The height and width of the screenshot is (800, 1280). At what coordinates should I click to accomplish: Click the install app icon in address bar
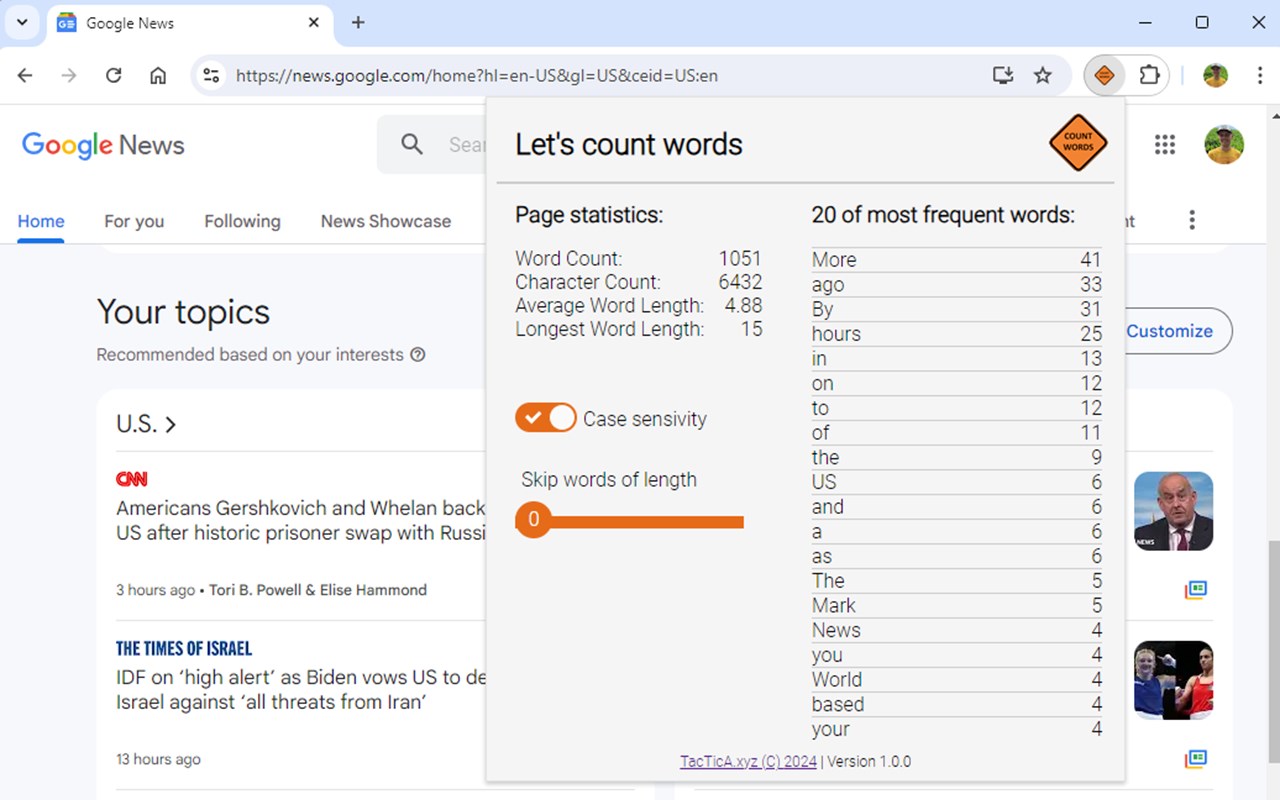[1002, 75]
